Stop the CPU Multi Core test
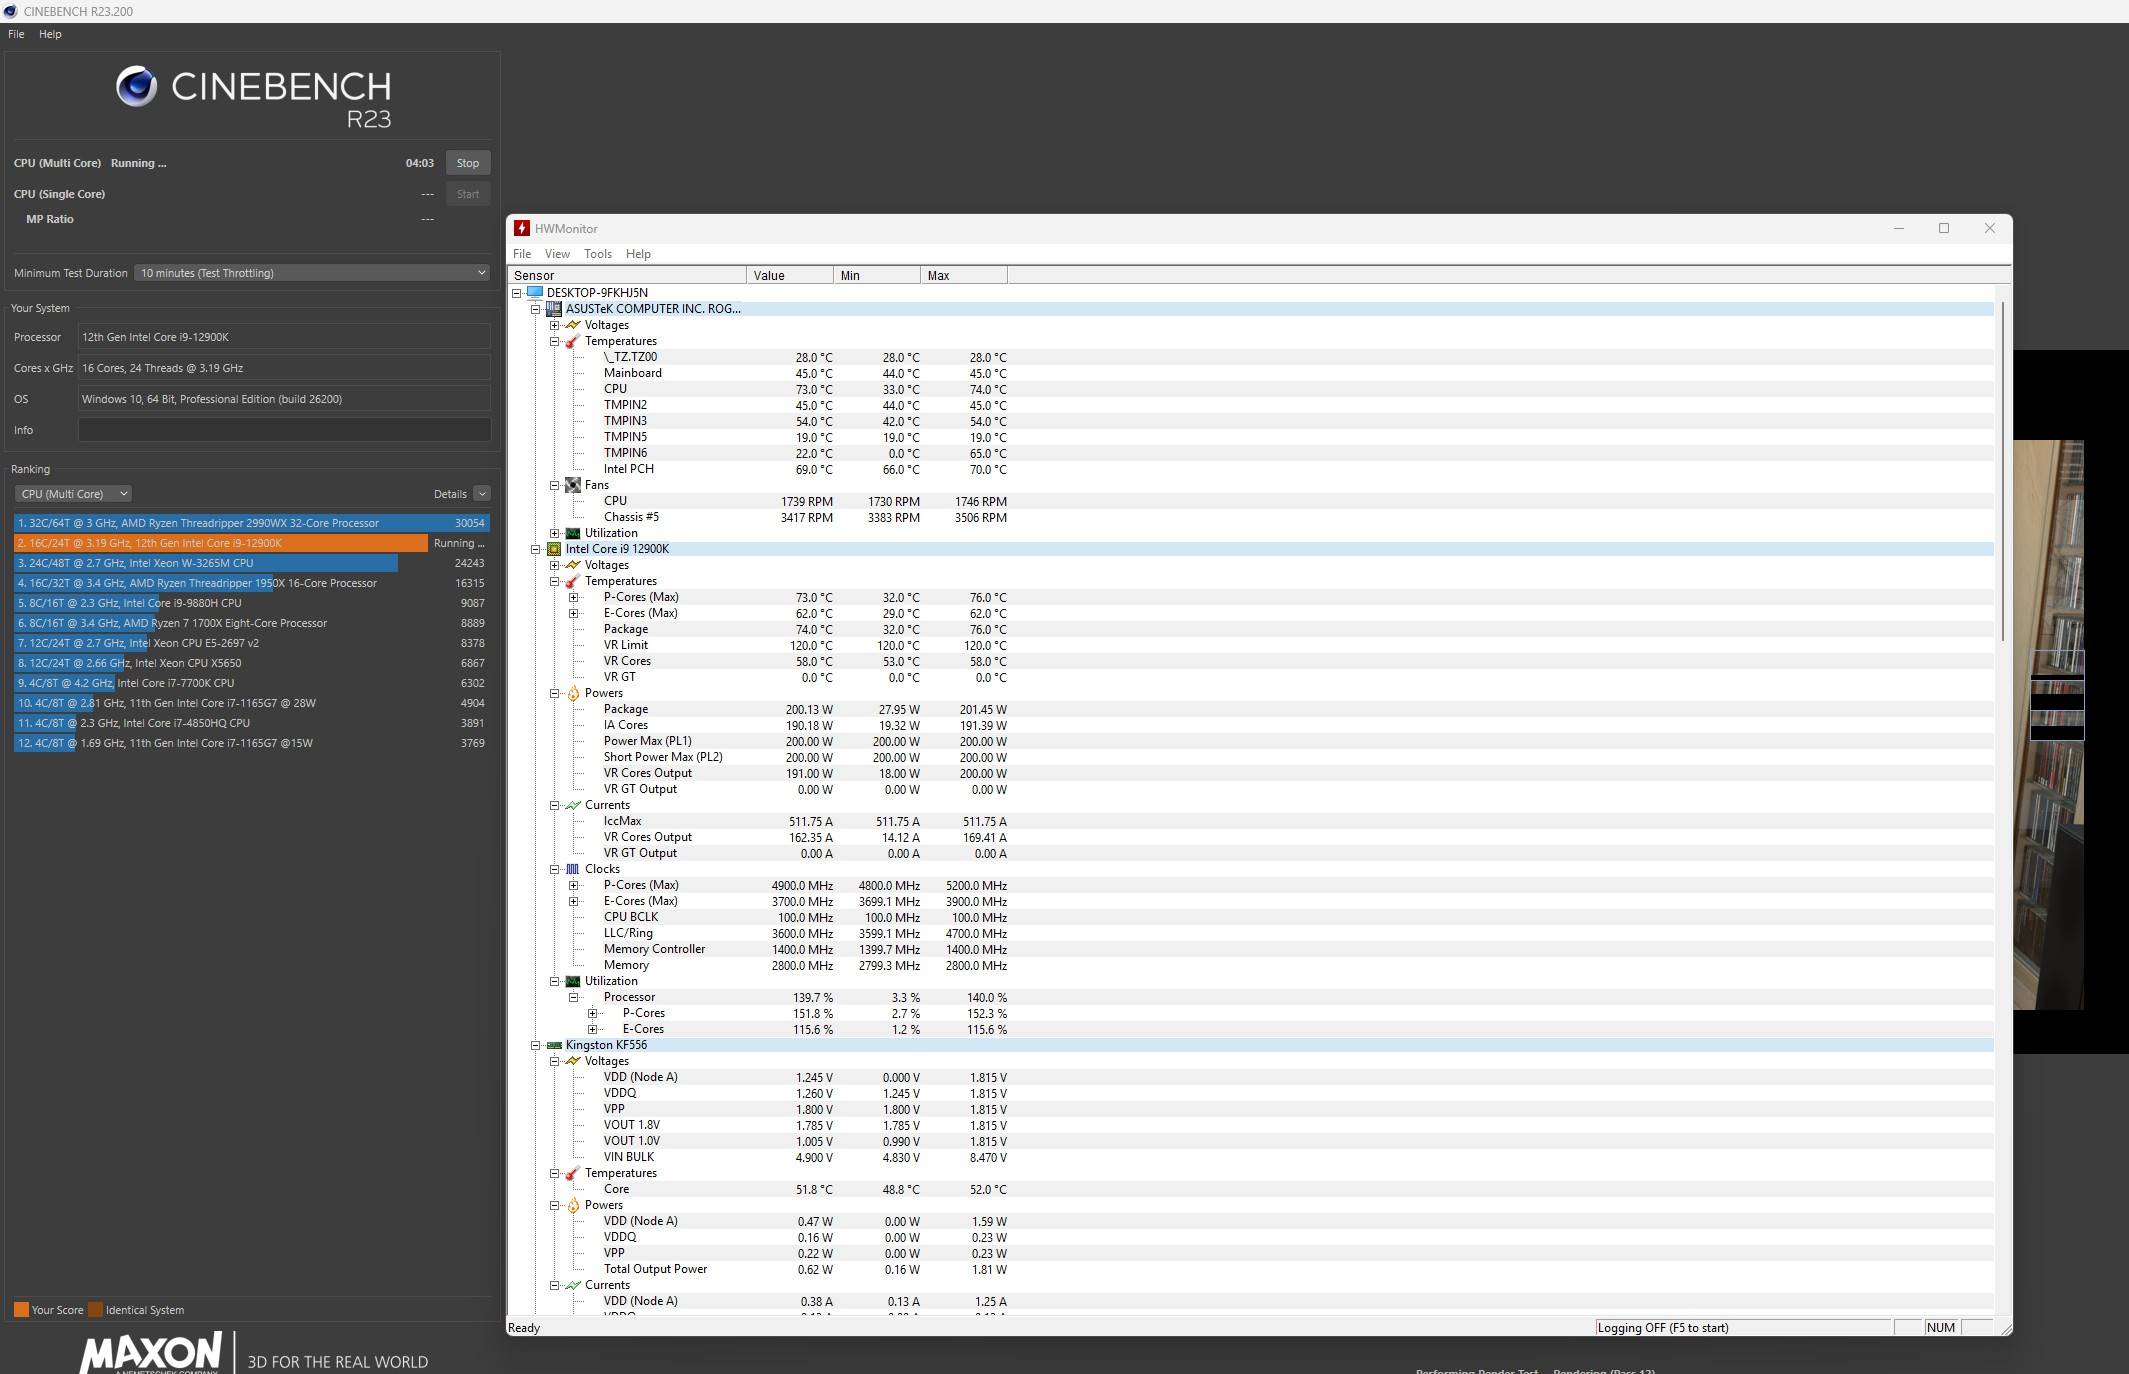The width and height of the screenshot is (2129, 1374). coord(468,163)
